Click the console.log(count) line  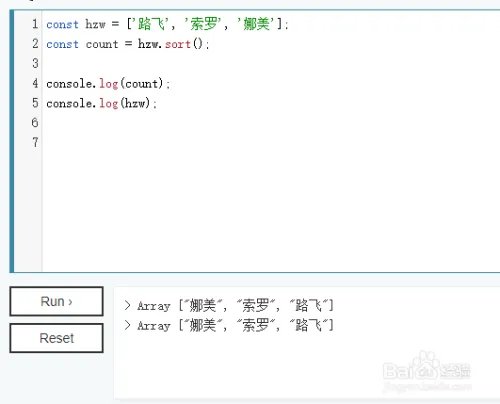108,83
